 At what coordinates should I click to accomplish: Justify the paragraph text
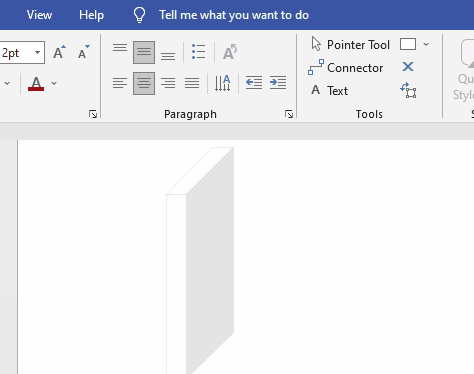(192, 83)
